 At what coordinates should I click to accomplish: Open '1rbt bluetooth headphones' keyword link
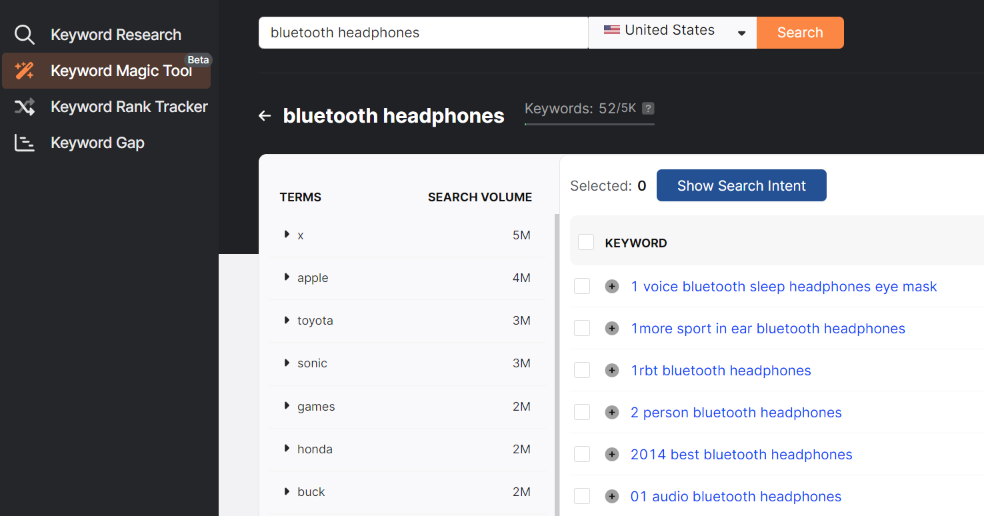coord(720,370)
